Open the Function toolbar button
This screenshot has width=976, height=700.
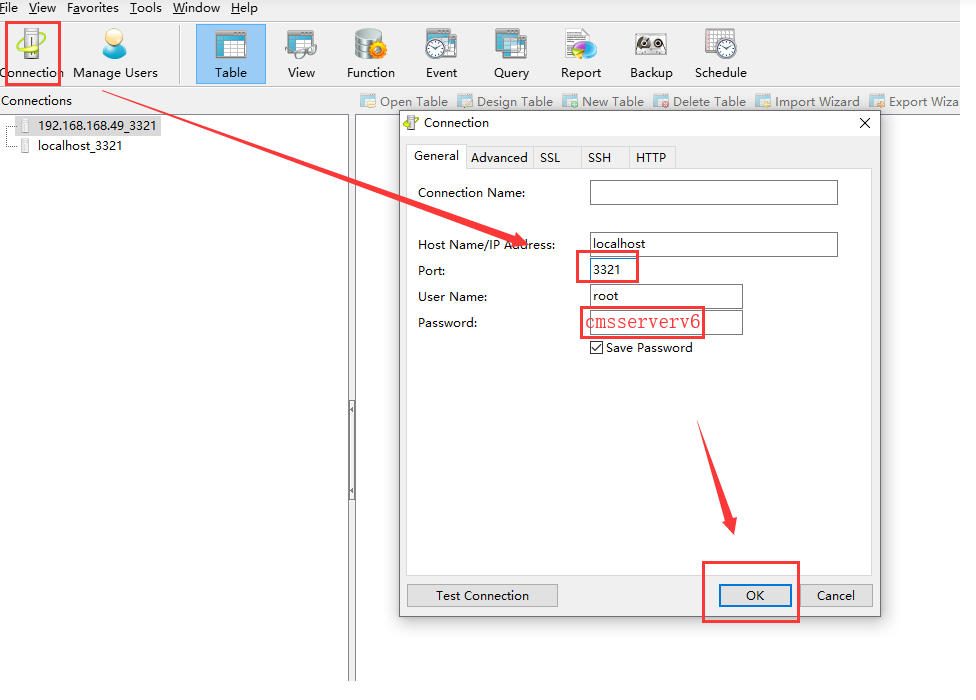point(371,54)
